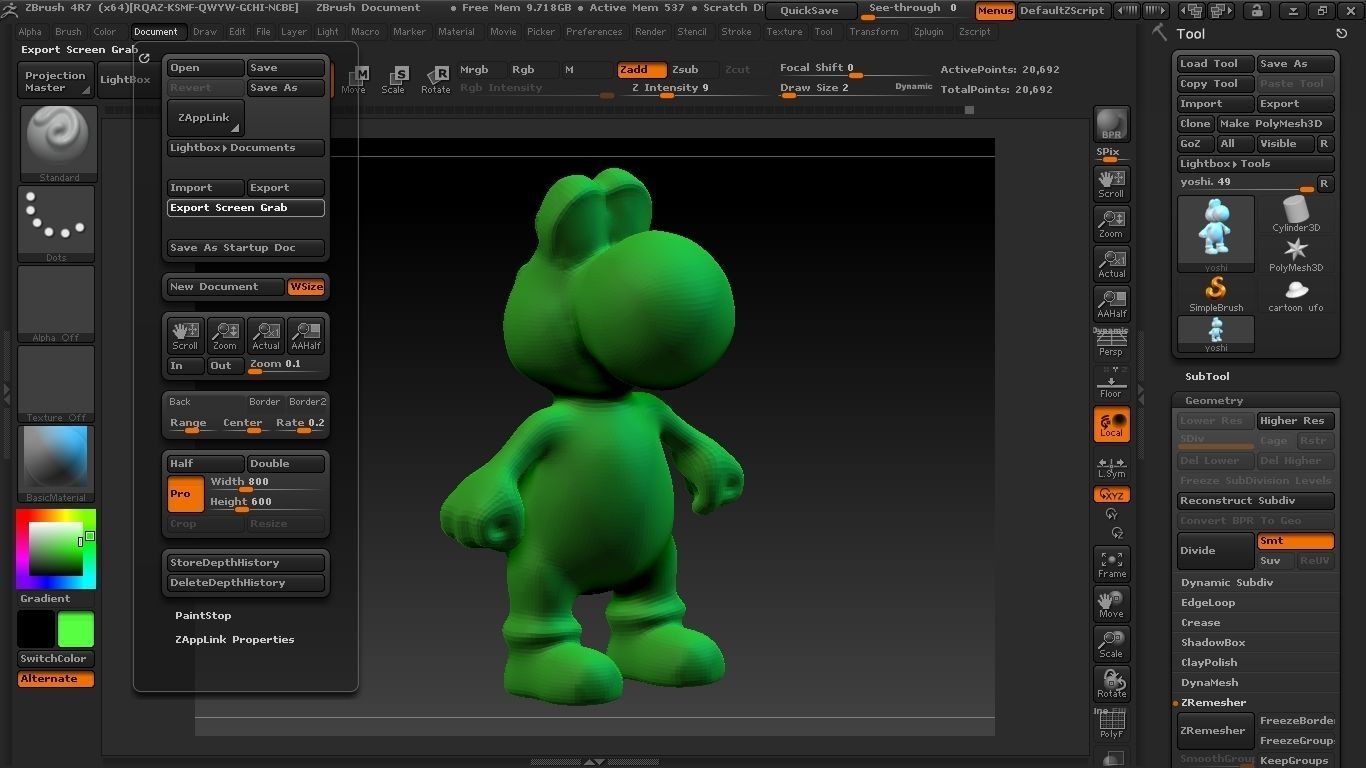Click the AAHalf icon in right shelf

click(x=1111, y=303)
